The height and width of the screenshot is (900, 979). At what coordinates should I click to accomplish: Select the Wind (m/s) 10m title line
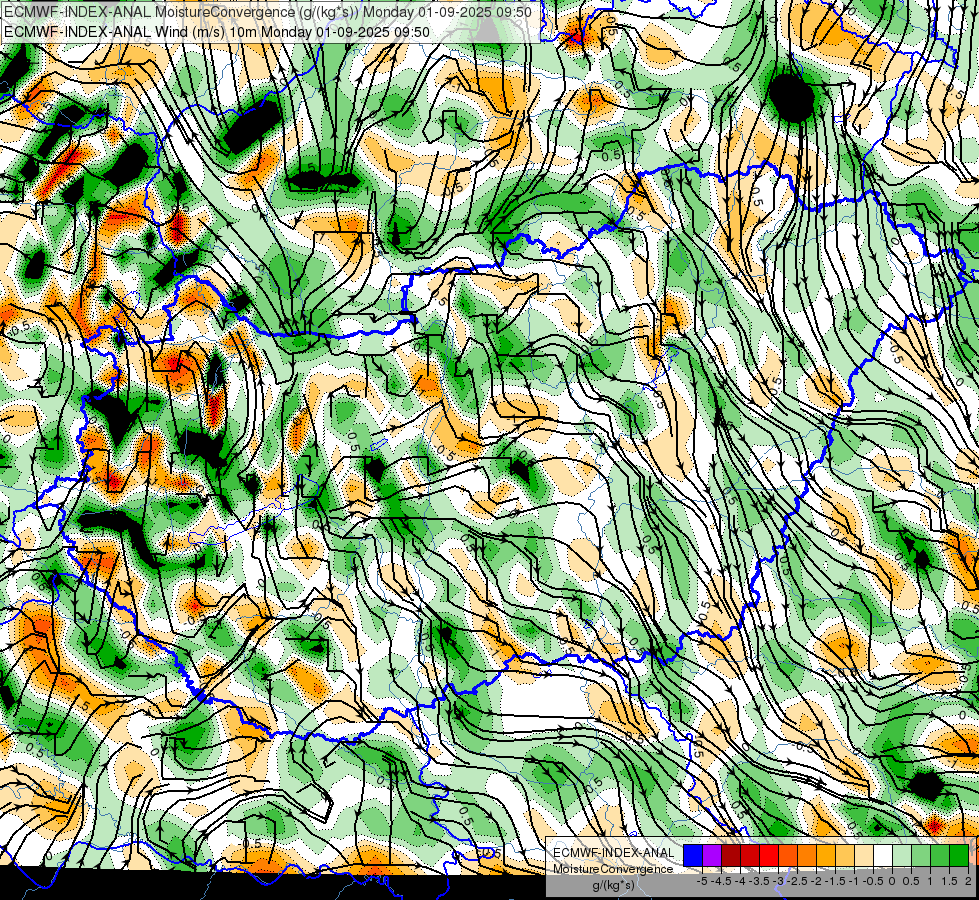coord(217,32)
